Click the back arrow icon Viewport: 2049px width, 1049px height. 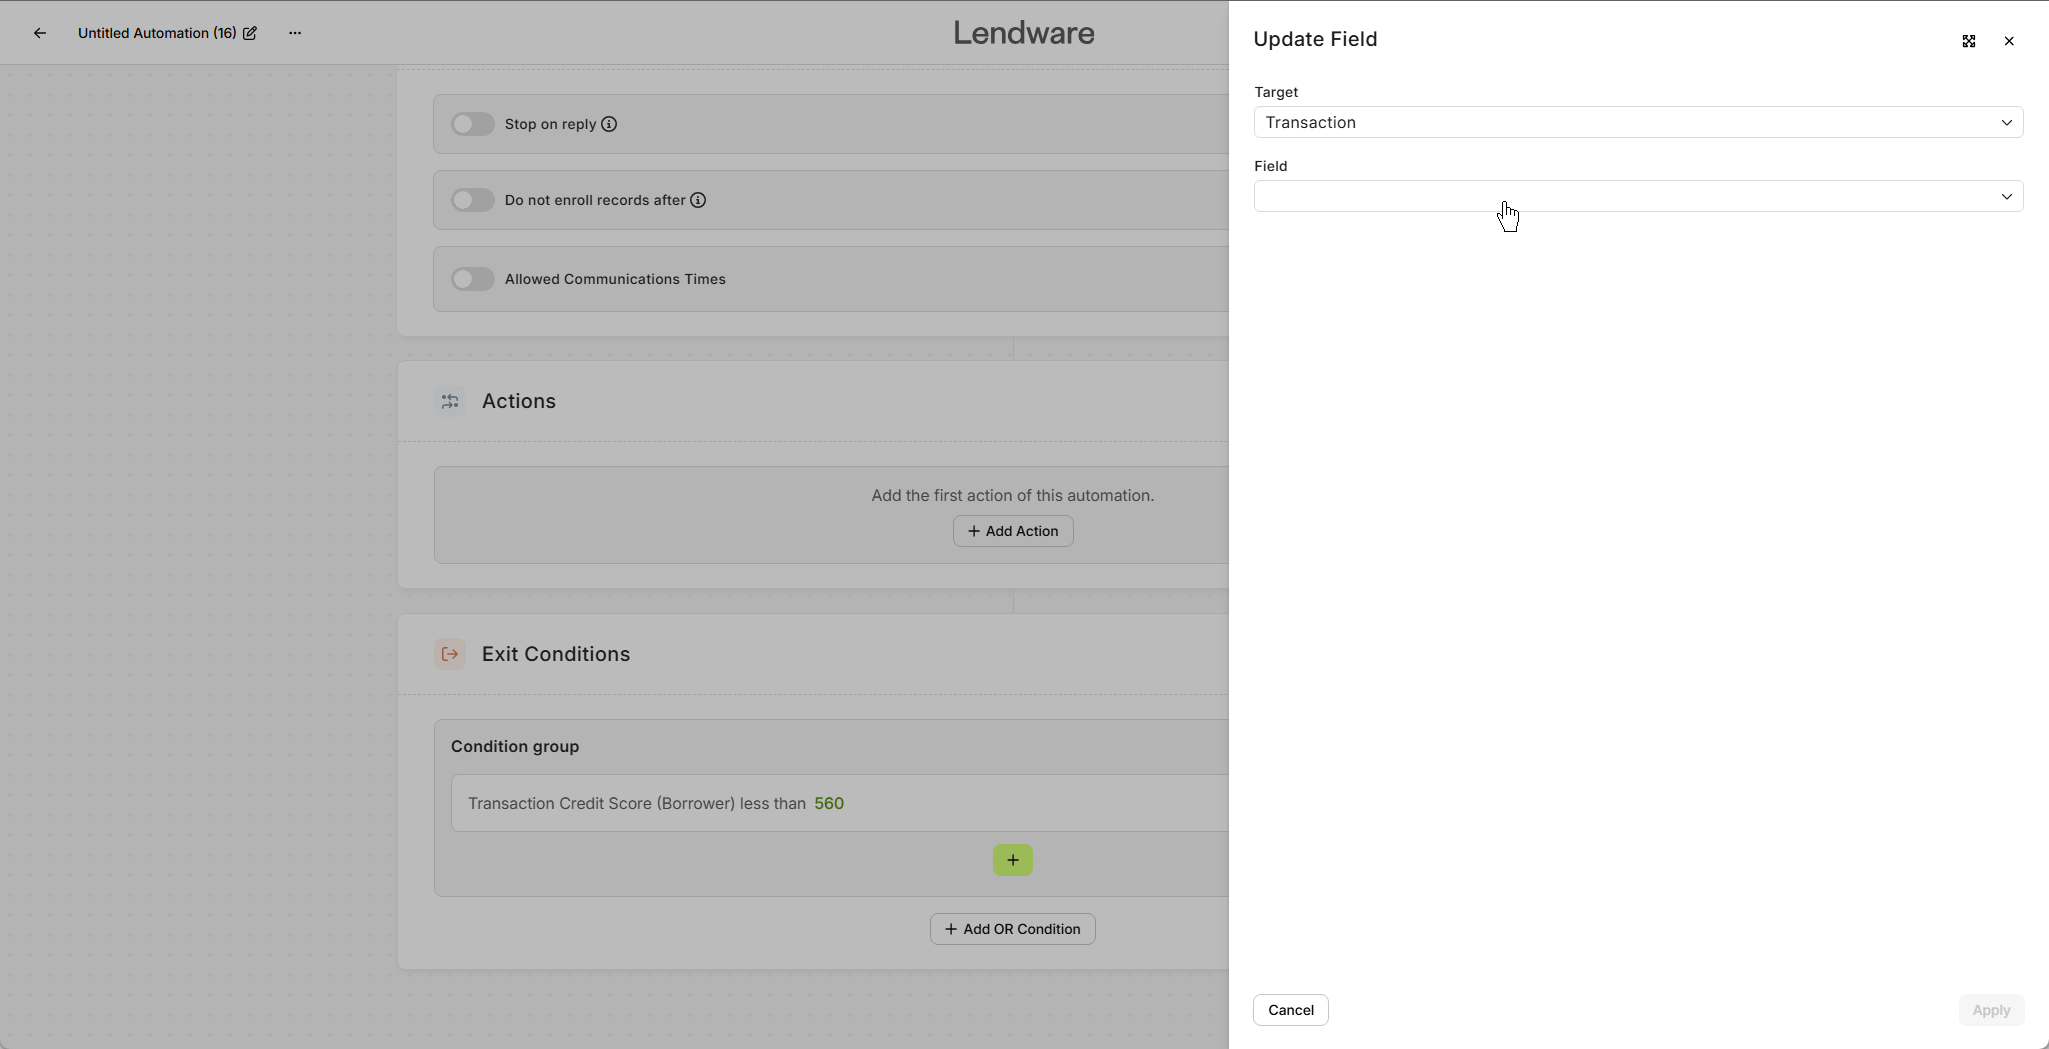tap(40, 33)
